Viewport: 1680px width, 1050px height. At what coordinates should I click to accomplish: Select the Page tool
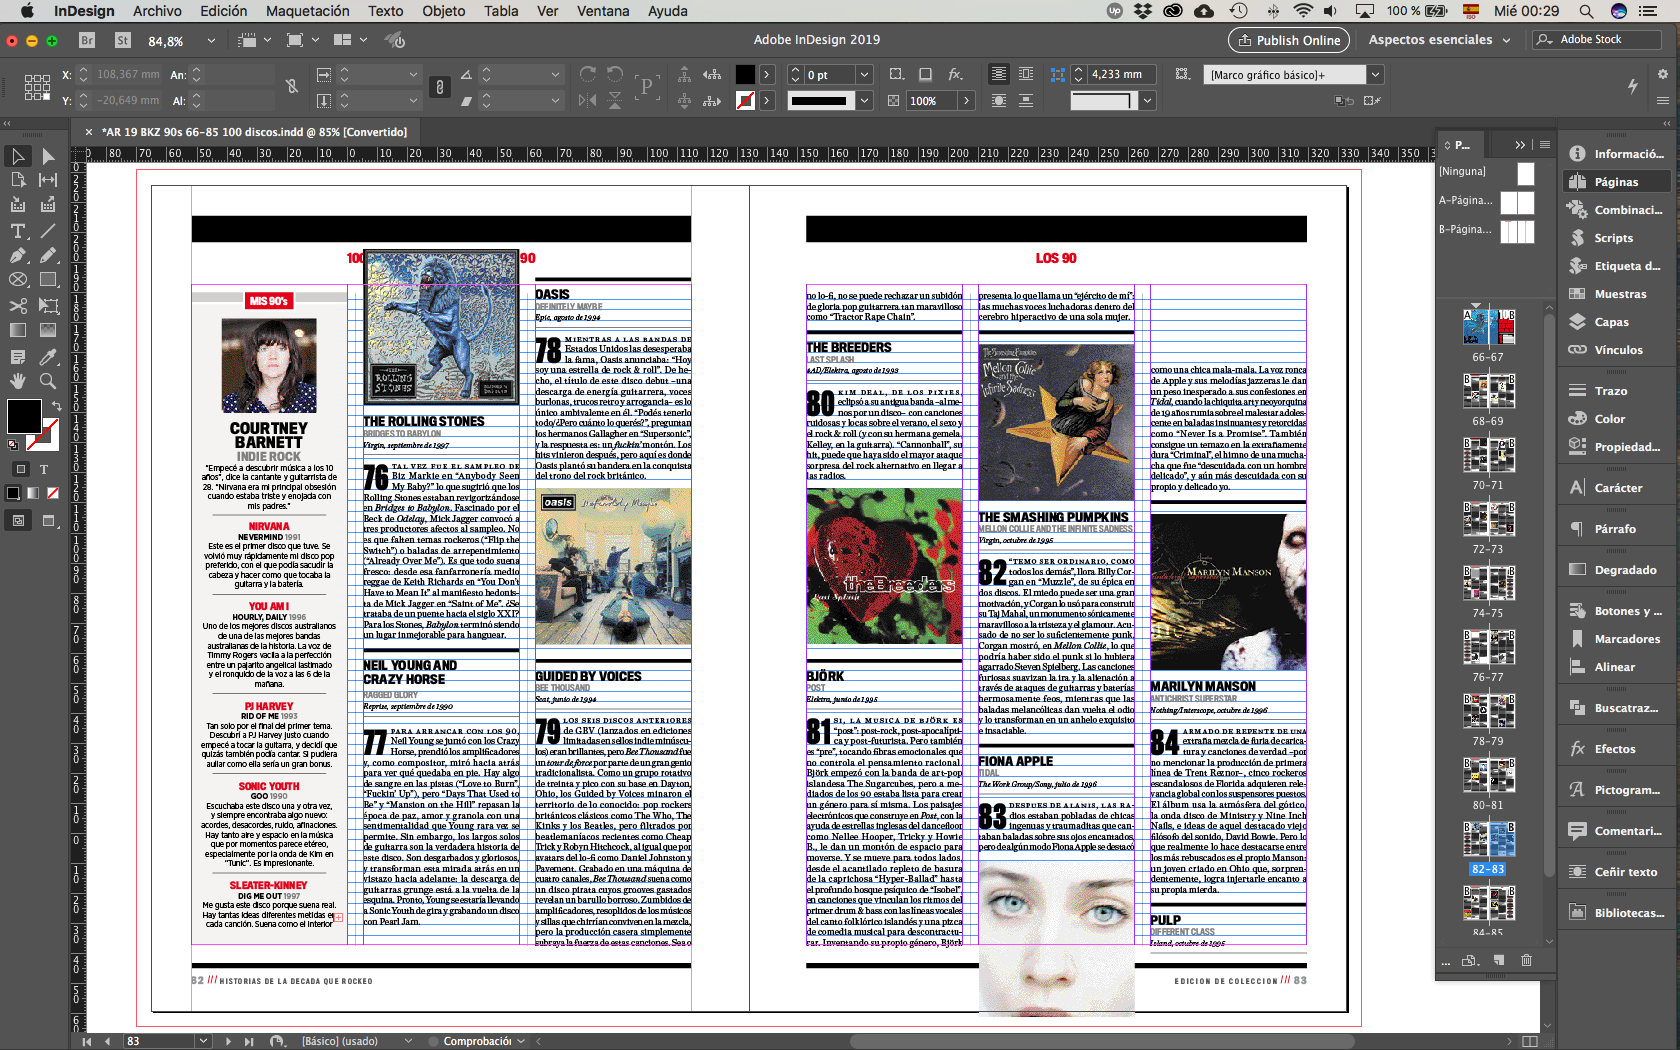(18, 180)
